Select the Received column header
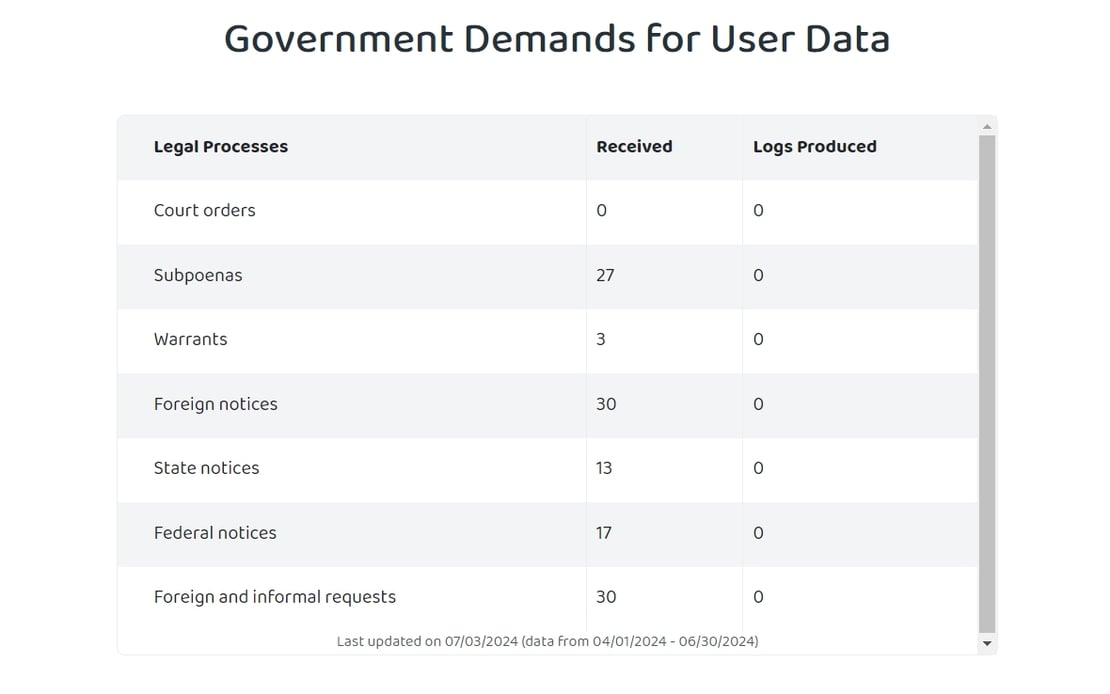The height and width of the screenshot is (694, 1110). (634, 147)
